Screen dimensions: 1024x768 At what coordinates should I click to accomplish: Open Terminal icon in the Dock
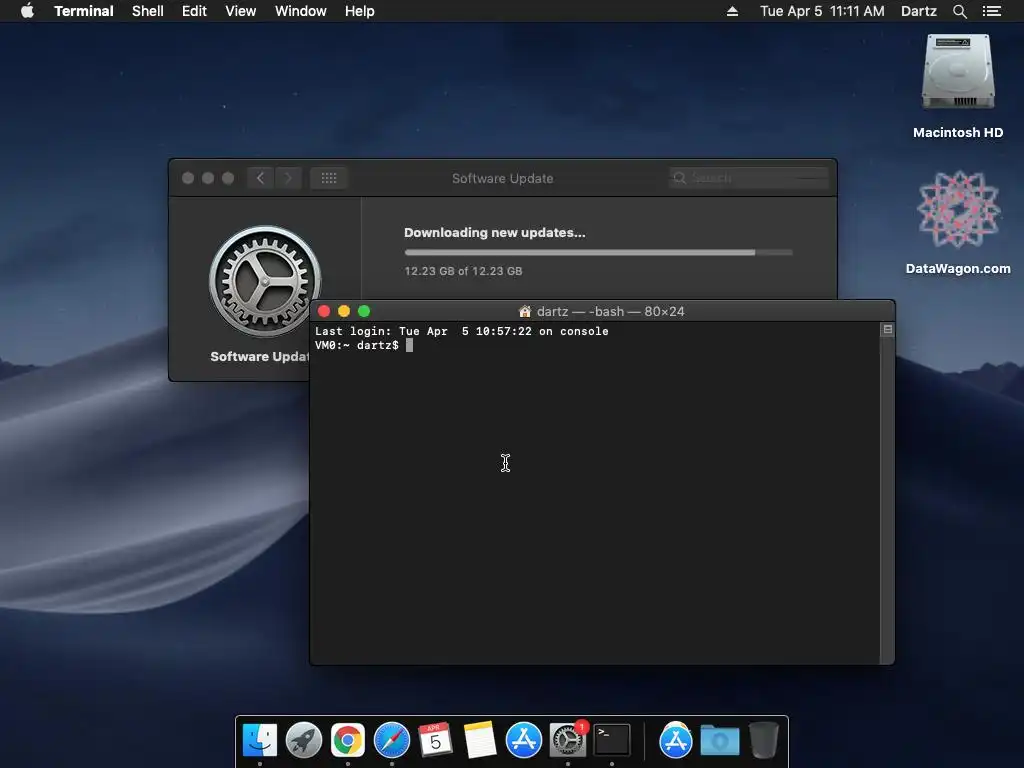612,740
